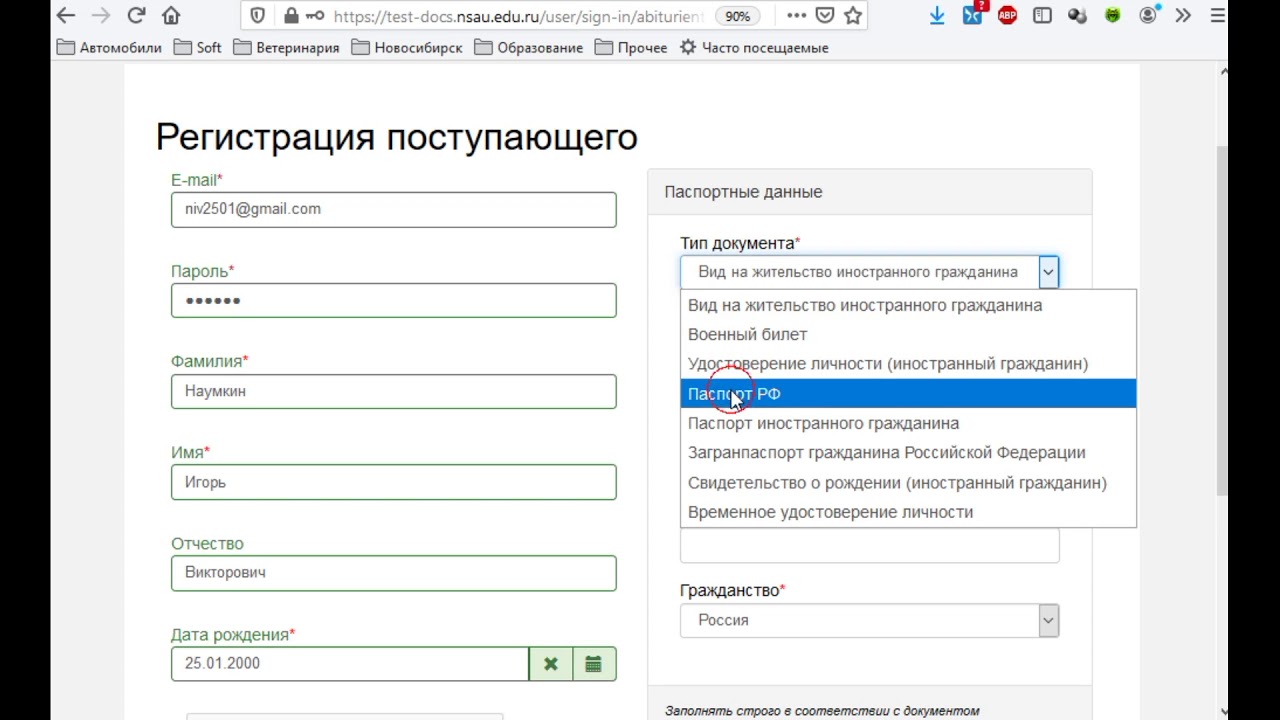Open the Гражданство dropdown showing Россия

tap(869, 620)
